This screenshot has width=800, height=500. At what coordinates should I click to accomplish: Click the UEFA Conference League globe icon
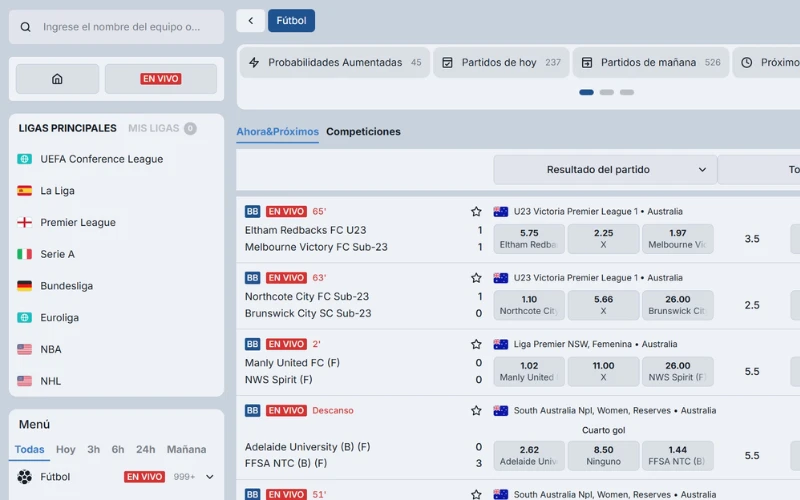(x=24, y=159)
